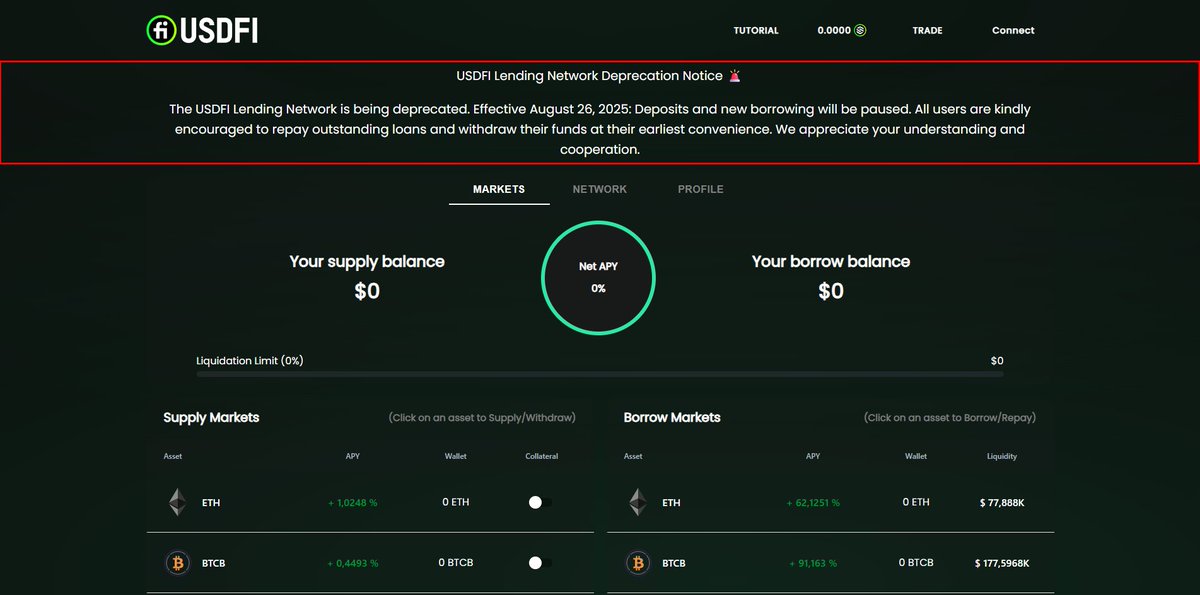Image resolution: width=1200 pixels, height=595 pixels.
Task: Click Your supply balance $0 amount
Action: 367,291
